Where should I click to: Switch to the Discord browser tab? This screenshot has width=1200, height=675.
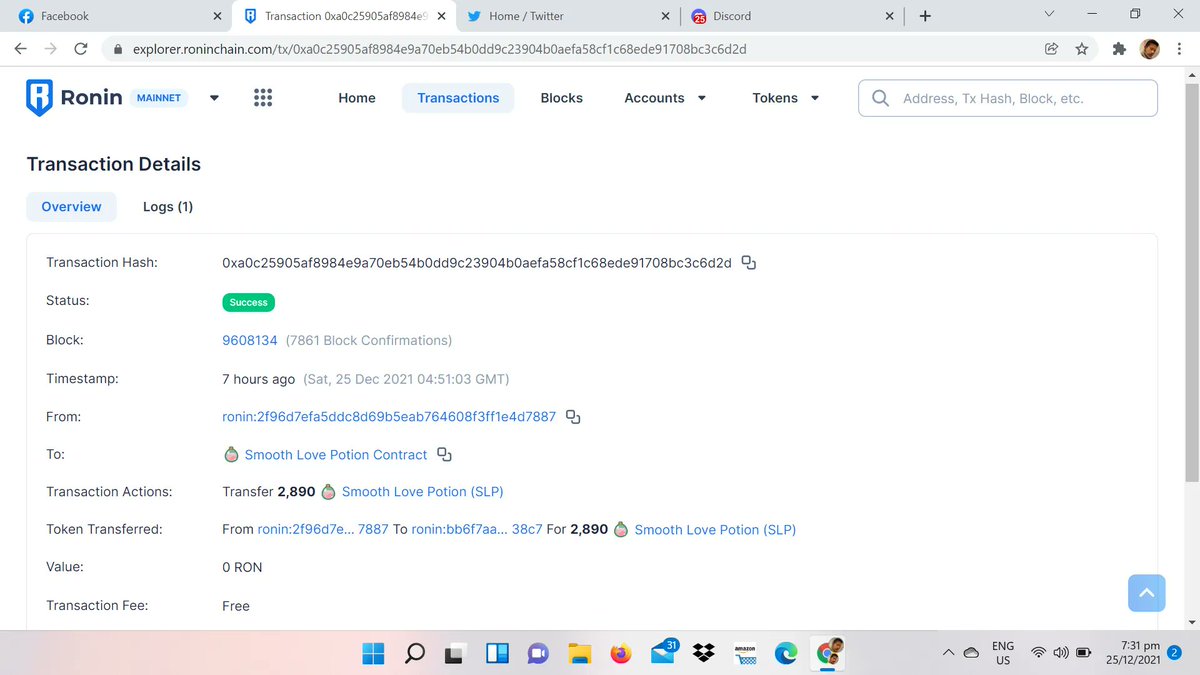click(x=793, y=16)
